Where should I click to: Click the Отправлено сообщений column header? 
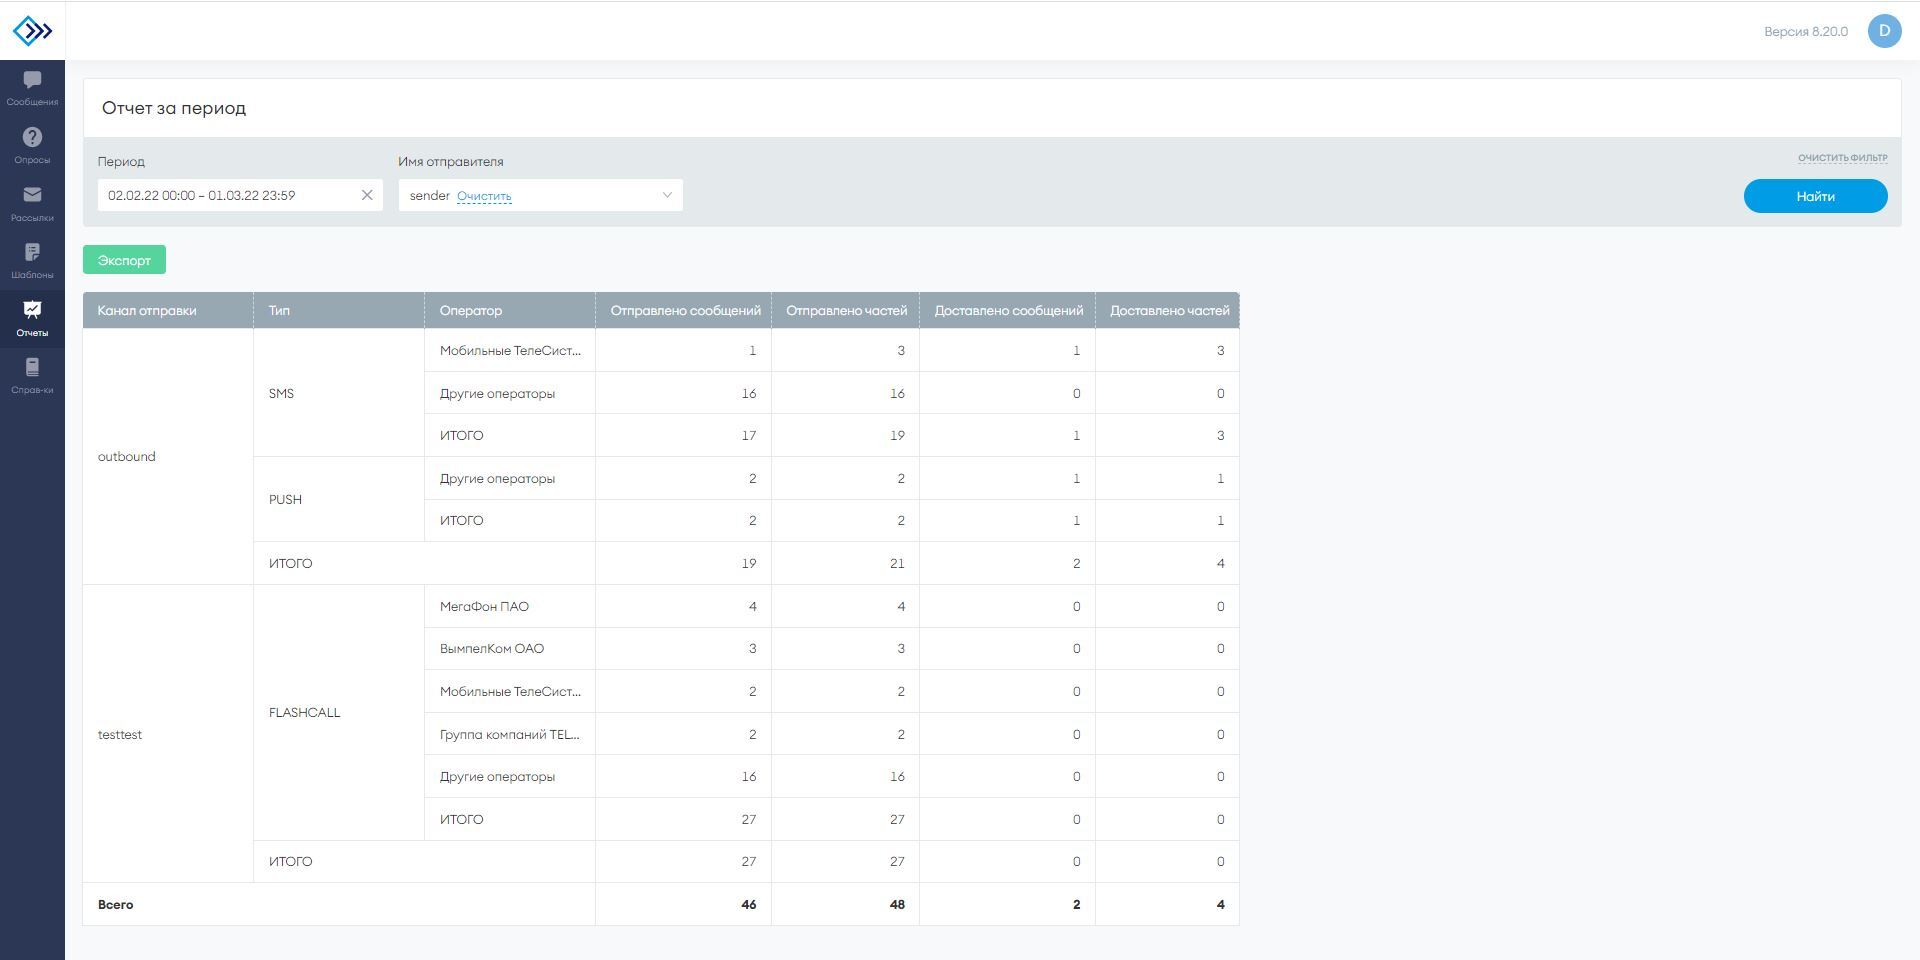(684, 310)
